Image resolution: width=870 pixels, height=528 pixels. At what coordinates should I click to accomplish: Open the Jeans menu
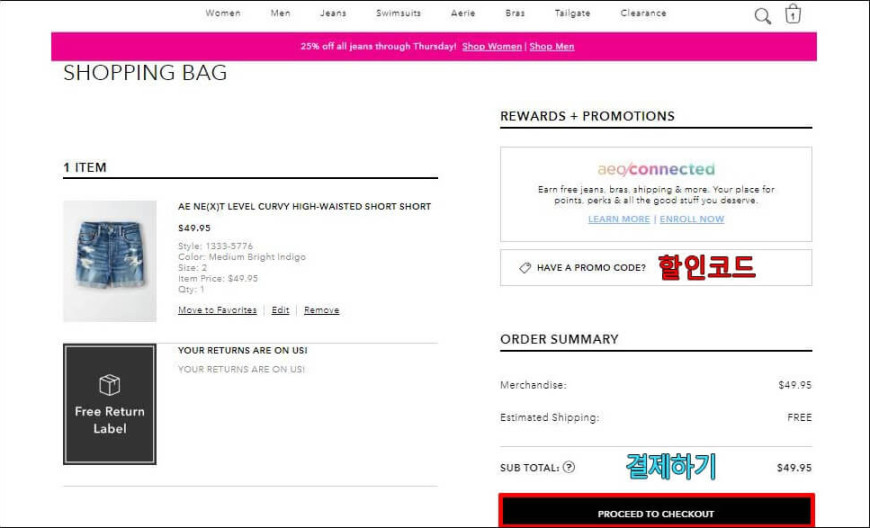(333, 13)
